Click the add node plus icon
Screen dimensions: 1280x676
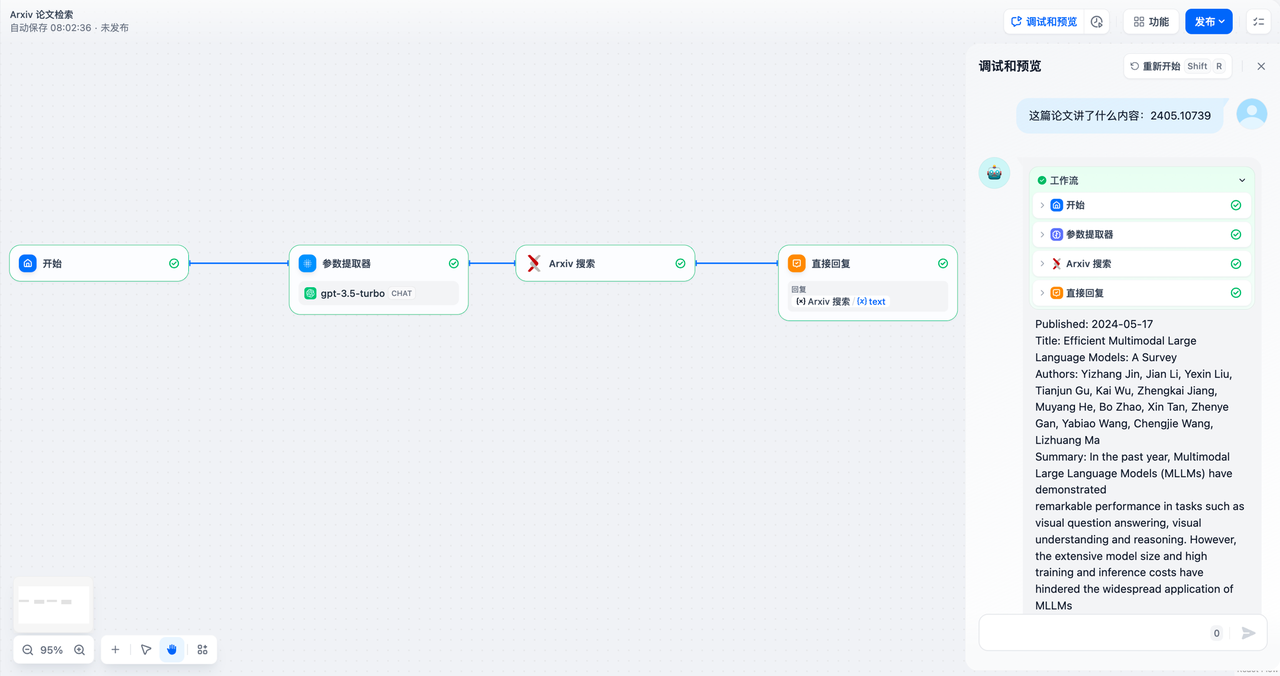click(x=115, y=649)
